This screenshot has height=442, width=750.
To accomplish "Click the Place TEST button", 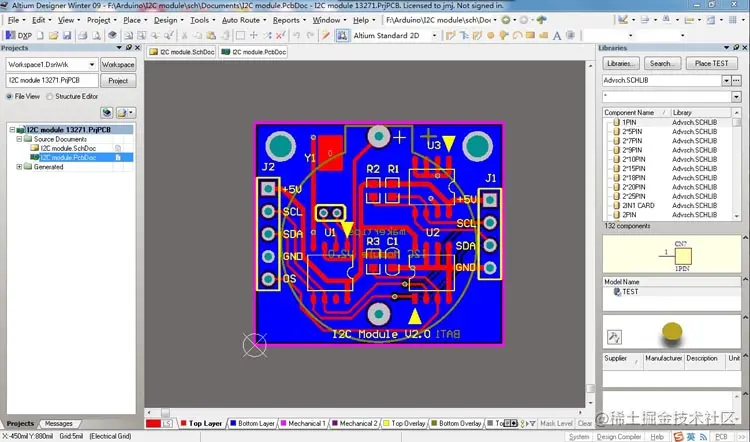I will tap(711, 63).
